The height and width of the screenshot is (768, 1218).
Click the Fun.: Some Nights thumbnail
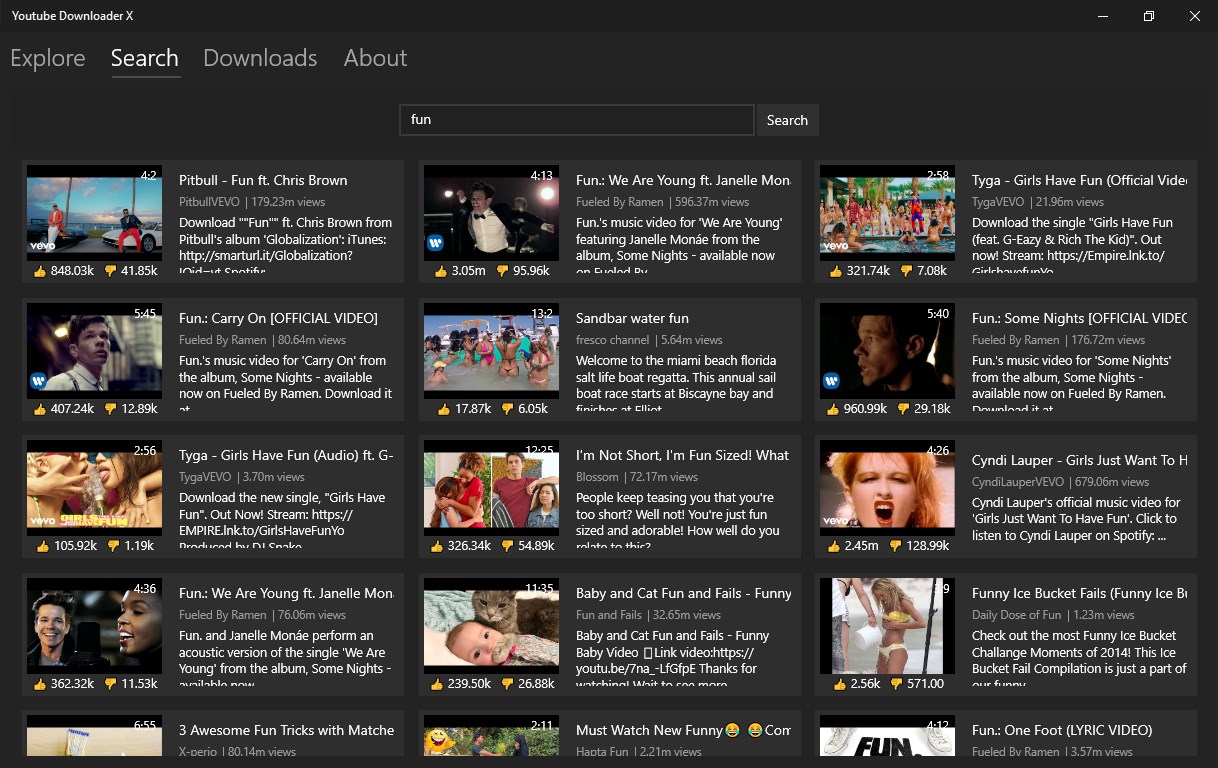pos(887,351)
